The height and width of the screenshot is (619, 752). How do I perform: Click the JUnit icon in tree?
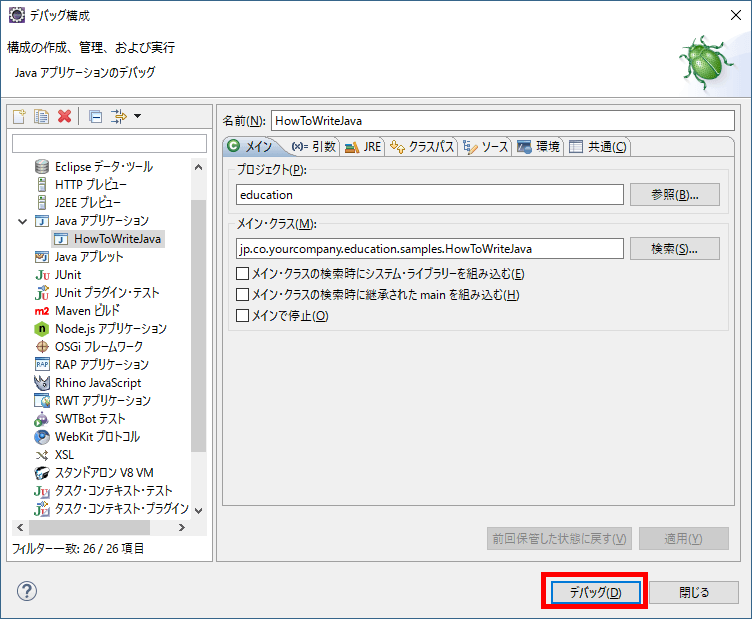42,275
